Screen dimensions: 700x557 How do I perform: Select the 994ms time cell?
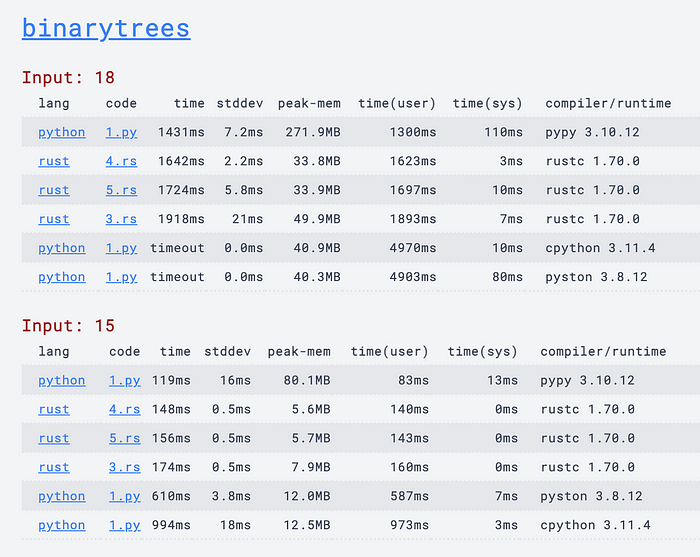[171, 525]
